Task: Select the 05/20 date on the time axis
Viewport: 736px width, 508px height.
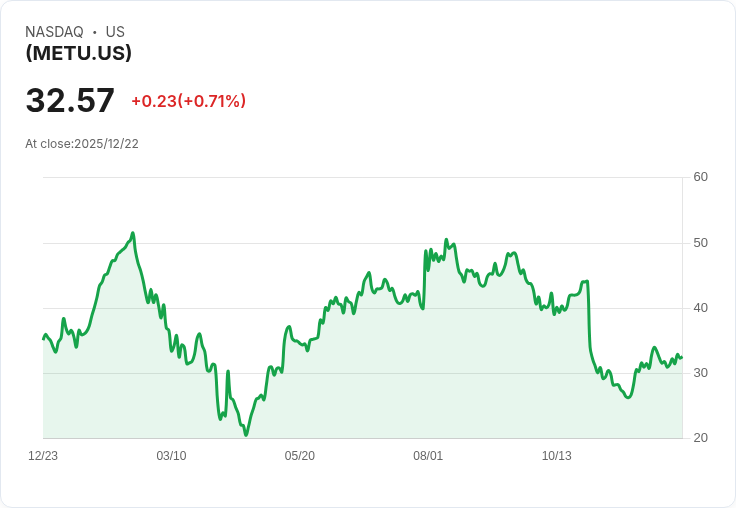Action: click(299, 456)
